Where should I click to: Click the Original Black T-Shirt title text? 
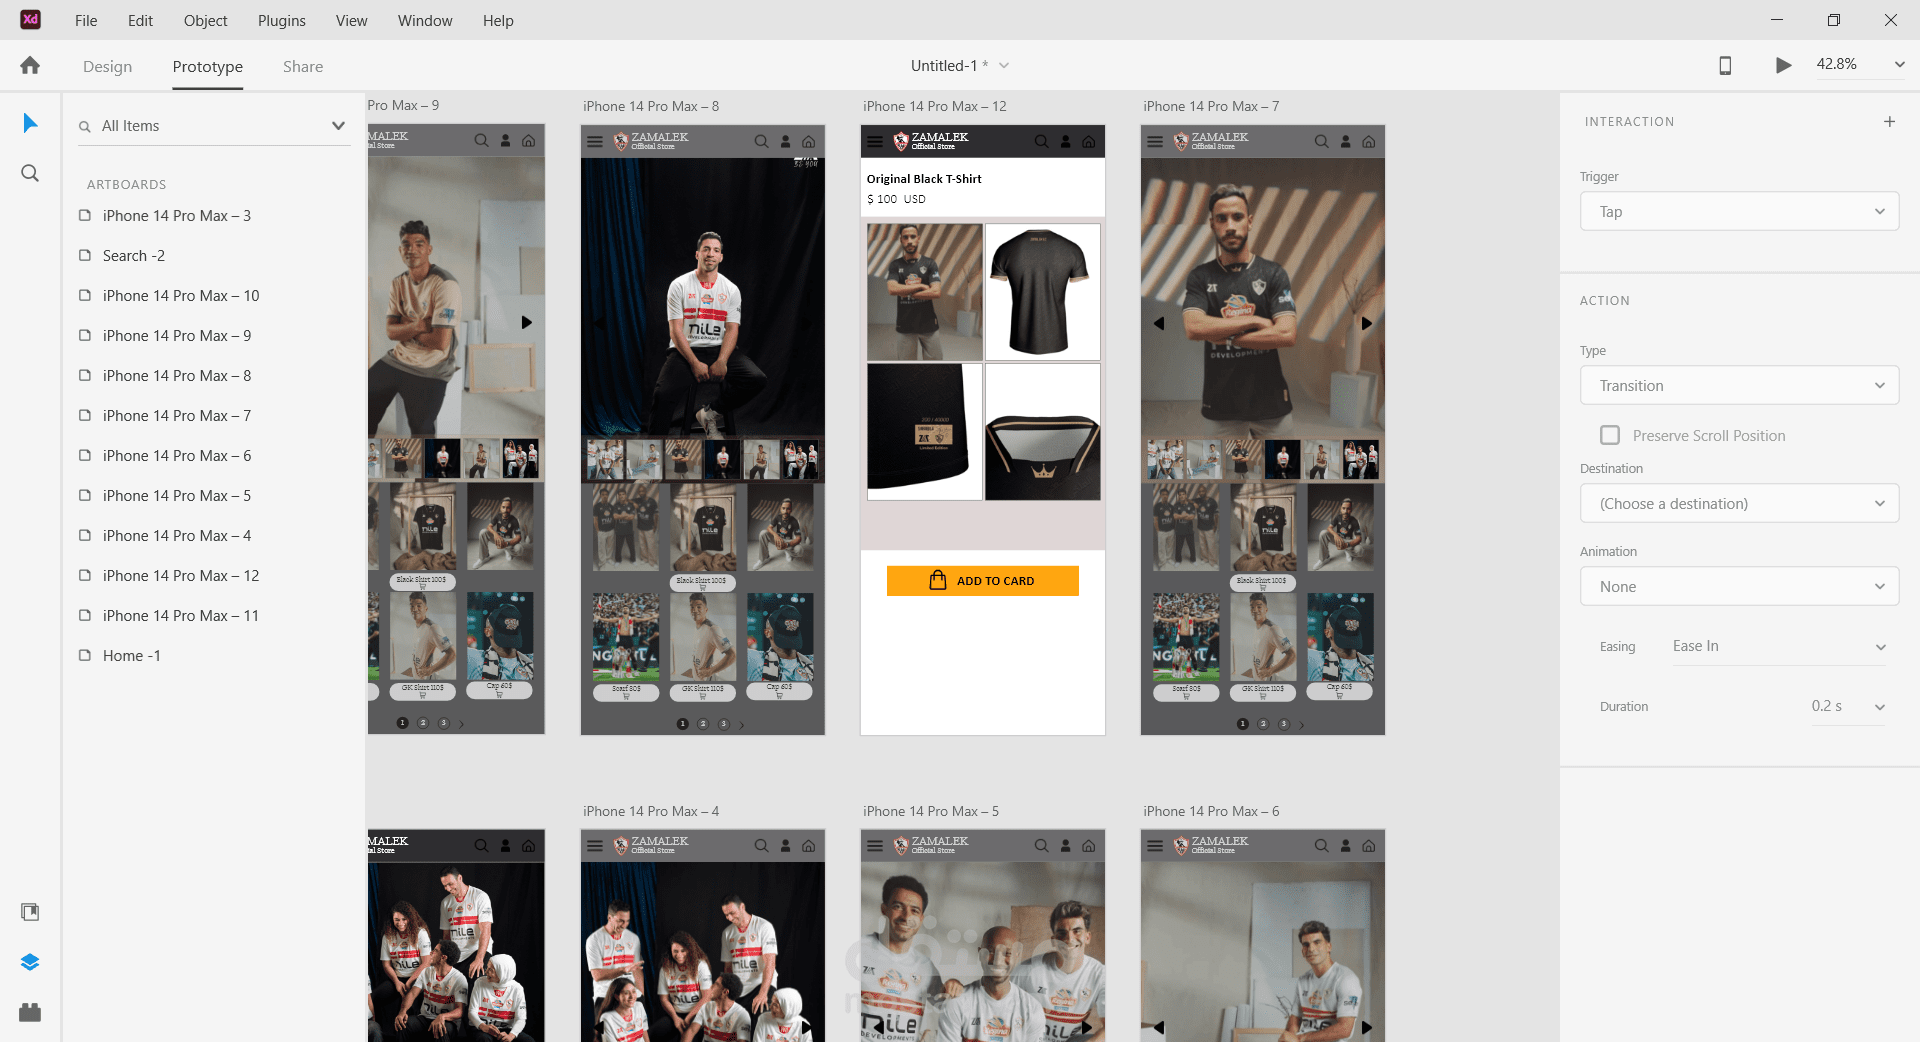tap(924, 179)
